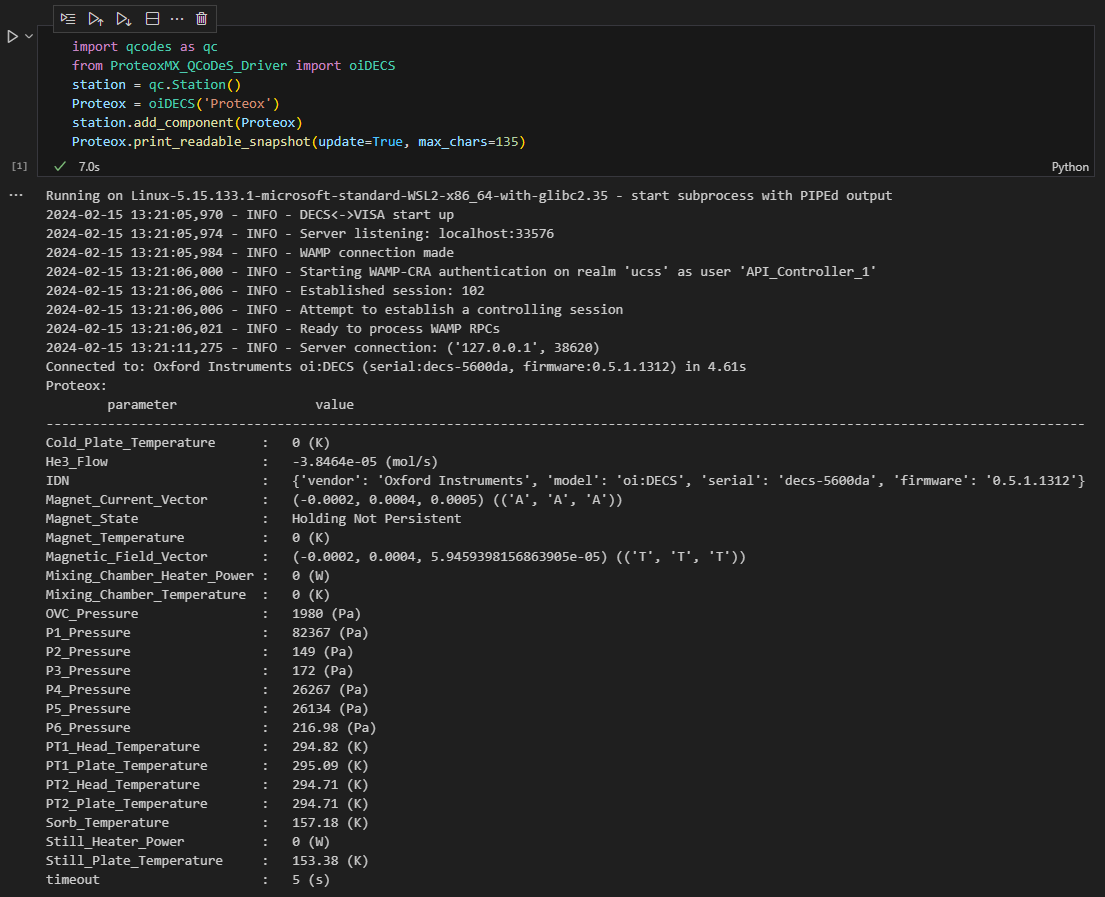Screen dimensions: 1105x897
Task: Change the cell language from Python
Action: (1070, 167)
